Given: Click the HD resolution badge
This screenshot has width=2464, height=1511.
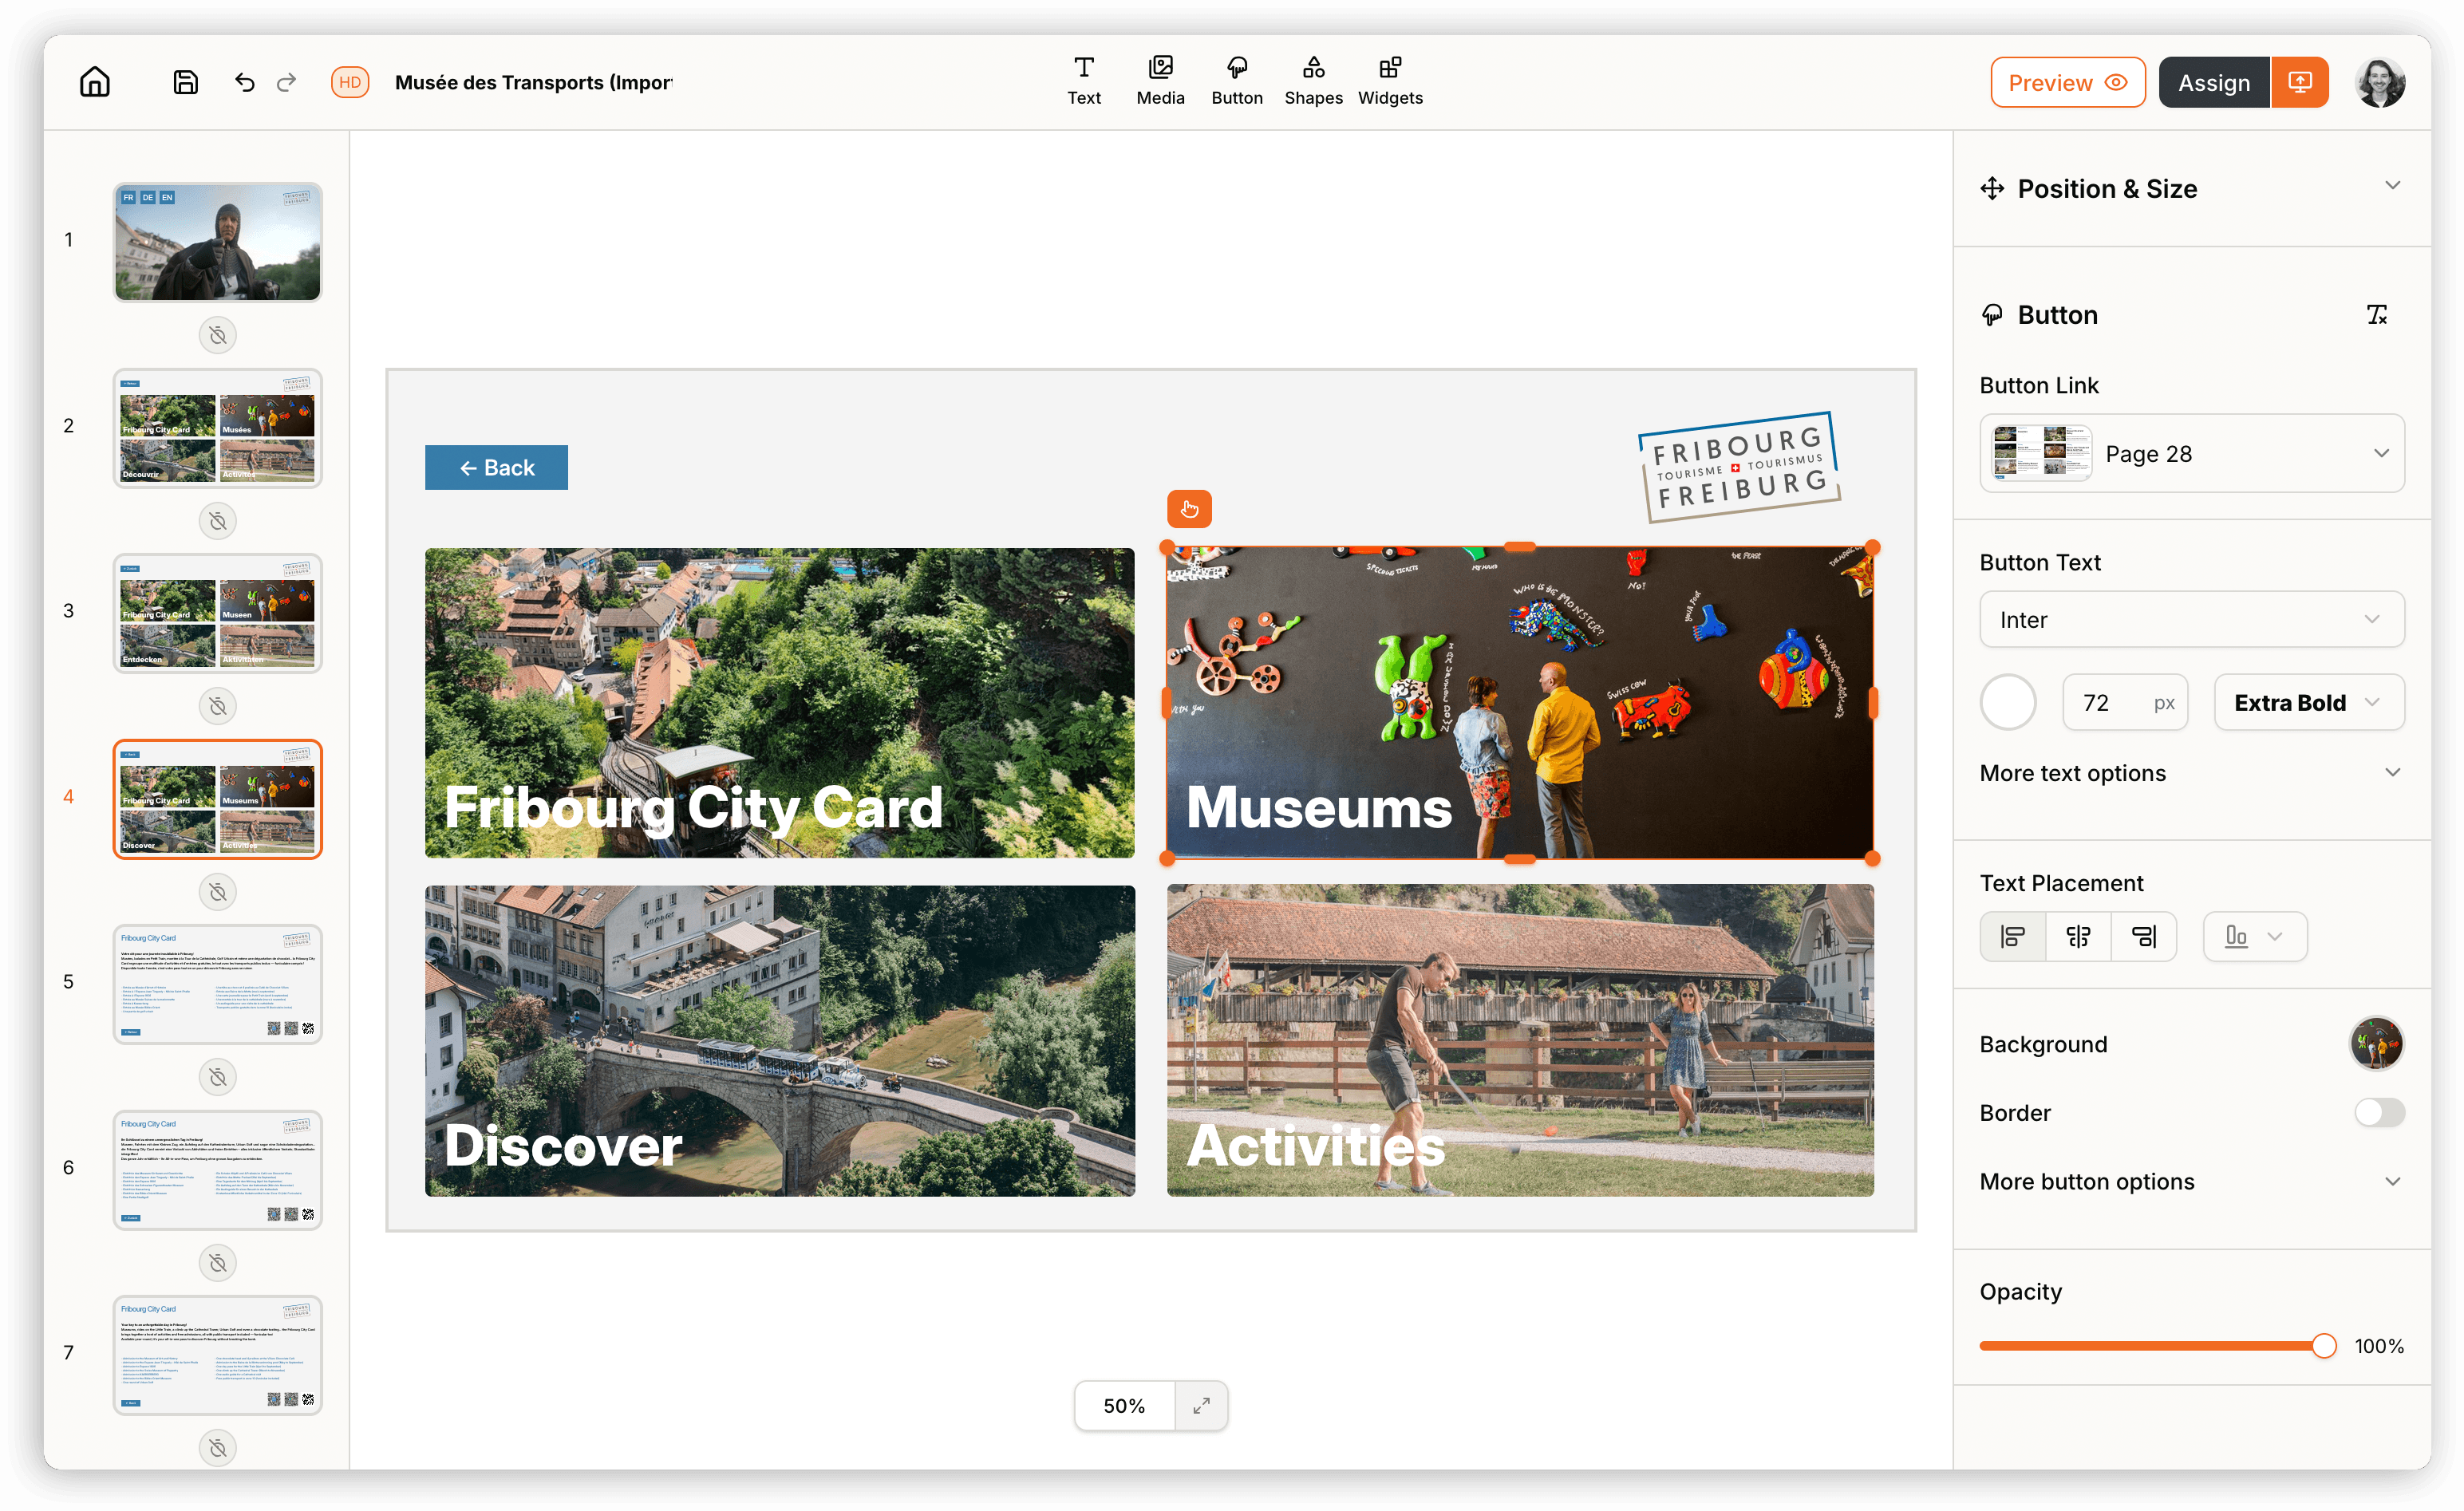Looking at the screenshot, I should click(x=350, y=82).
